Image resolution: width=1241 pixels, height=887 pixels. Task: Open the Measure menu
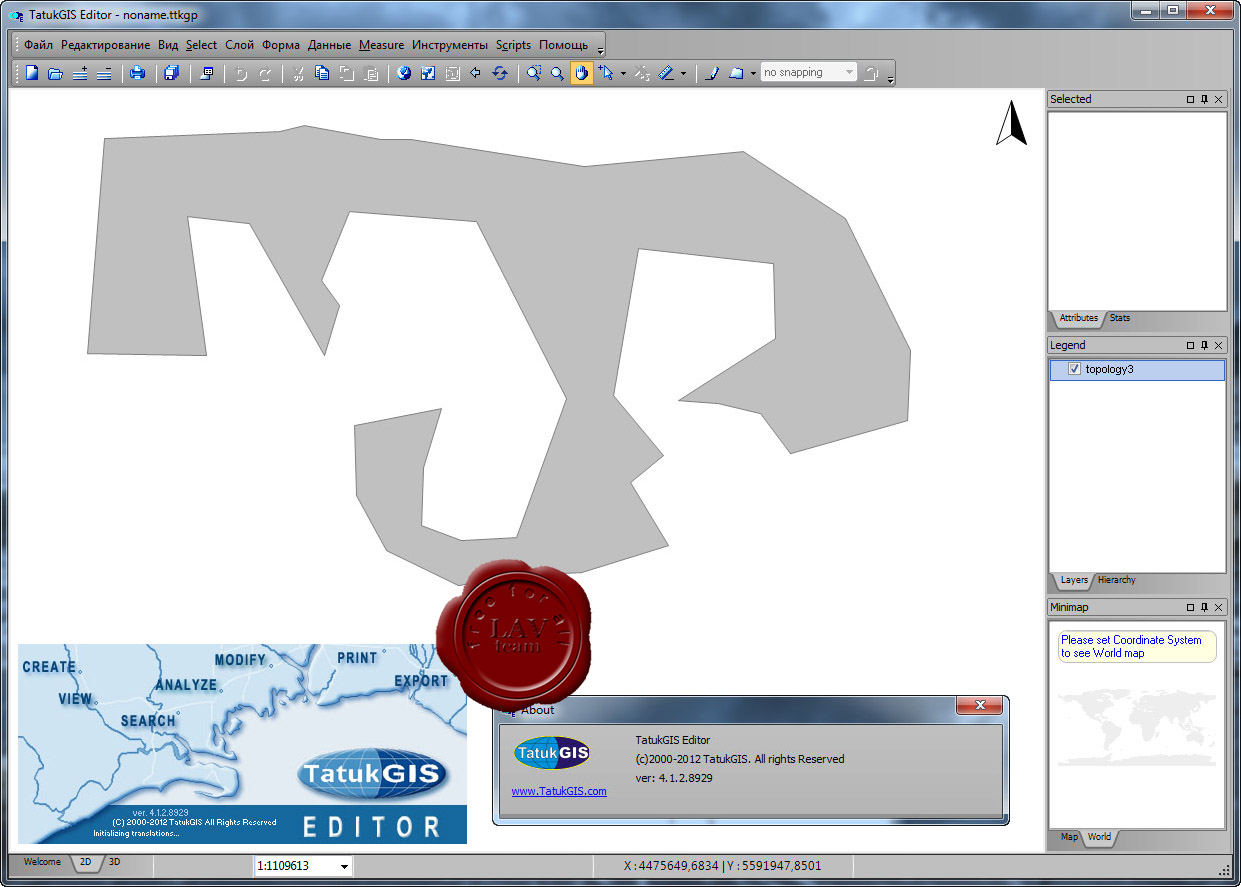click(x=381, y=45)
